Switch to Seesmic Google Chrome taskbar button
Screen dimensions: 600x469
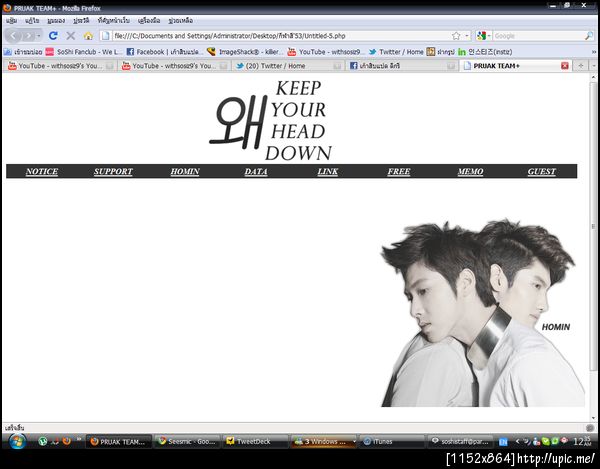coord(187,441)
